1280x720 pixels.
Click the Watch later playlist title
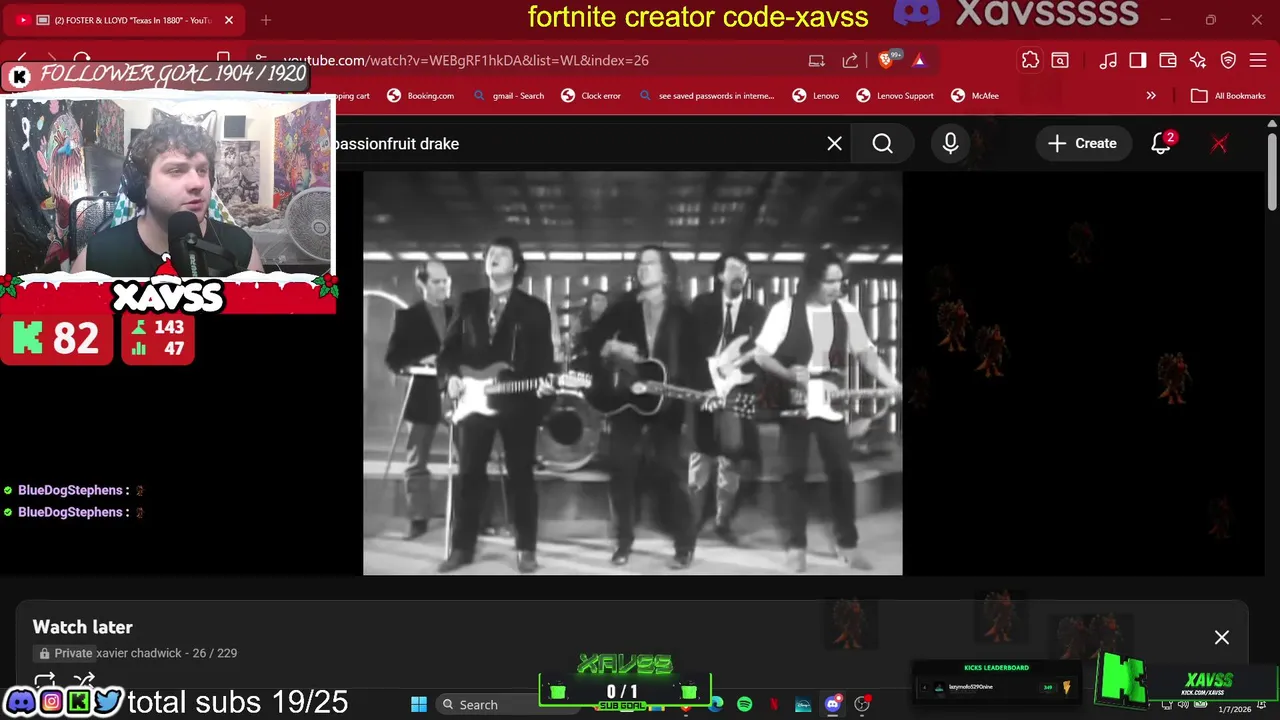tap(82, 627)
